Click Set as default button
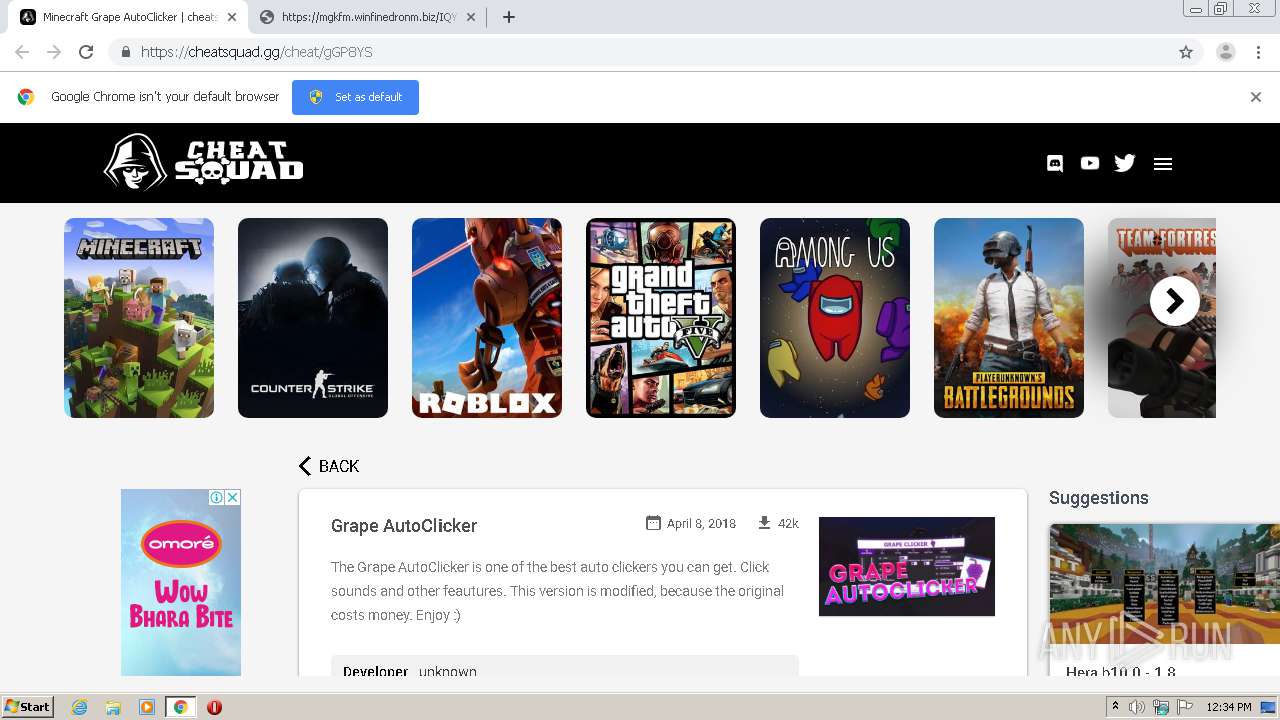 coord(355,97)
